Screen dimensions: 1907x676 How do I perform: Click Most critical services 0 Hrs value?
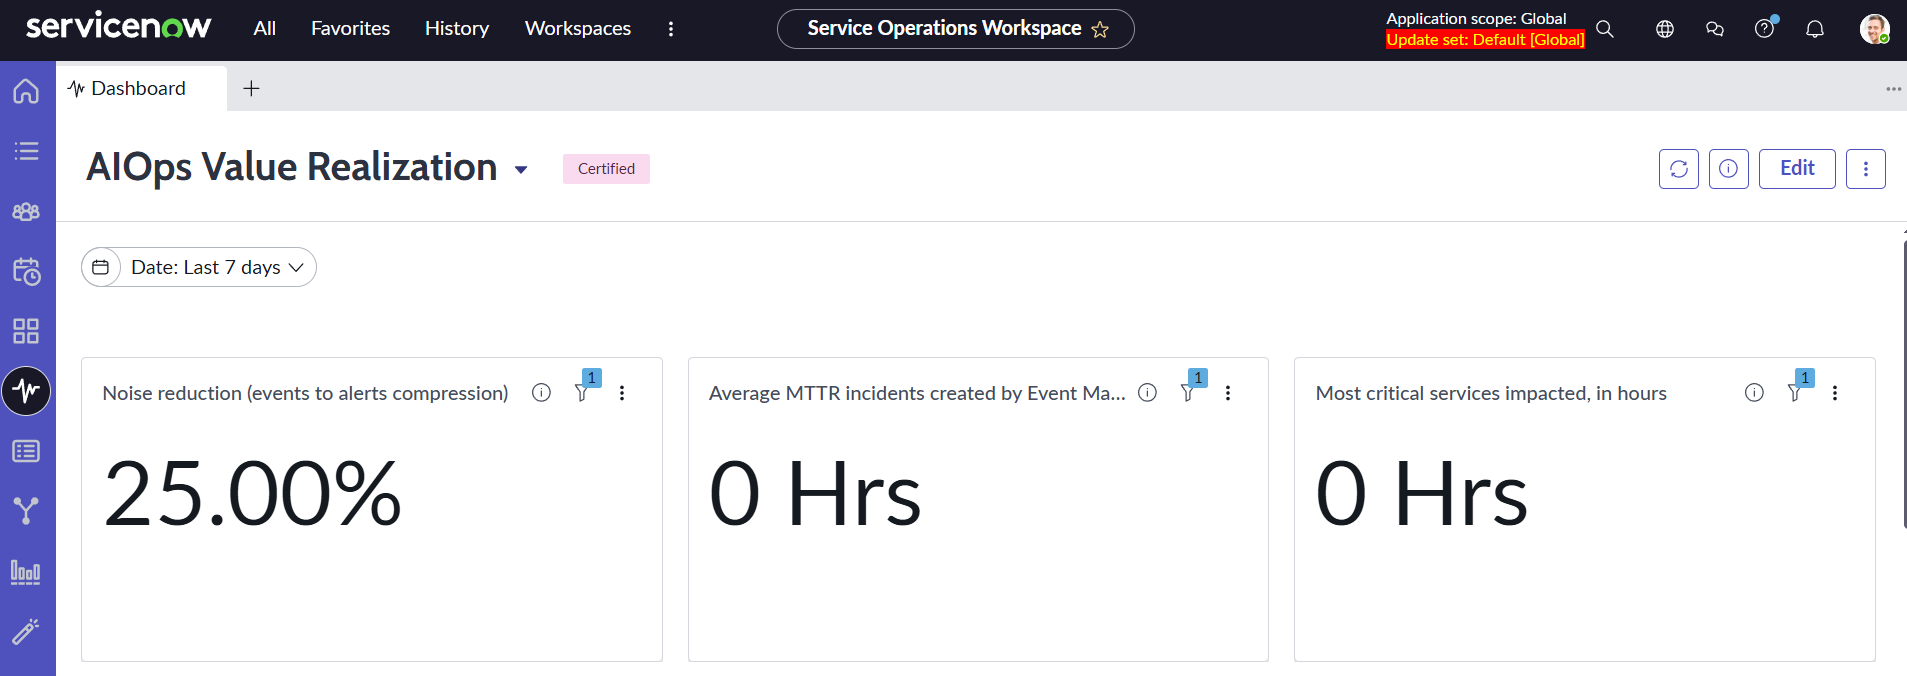[x=1422, y=493]
